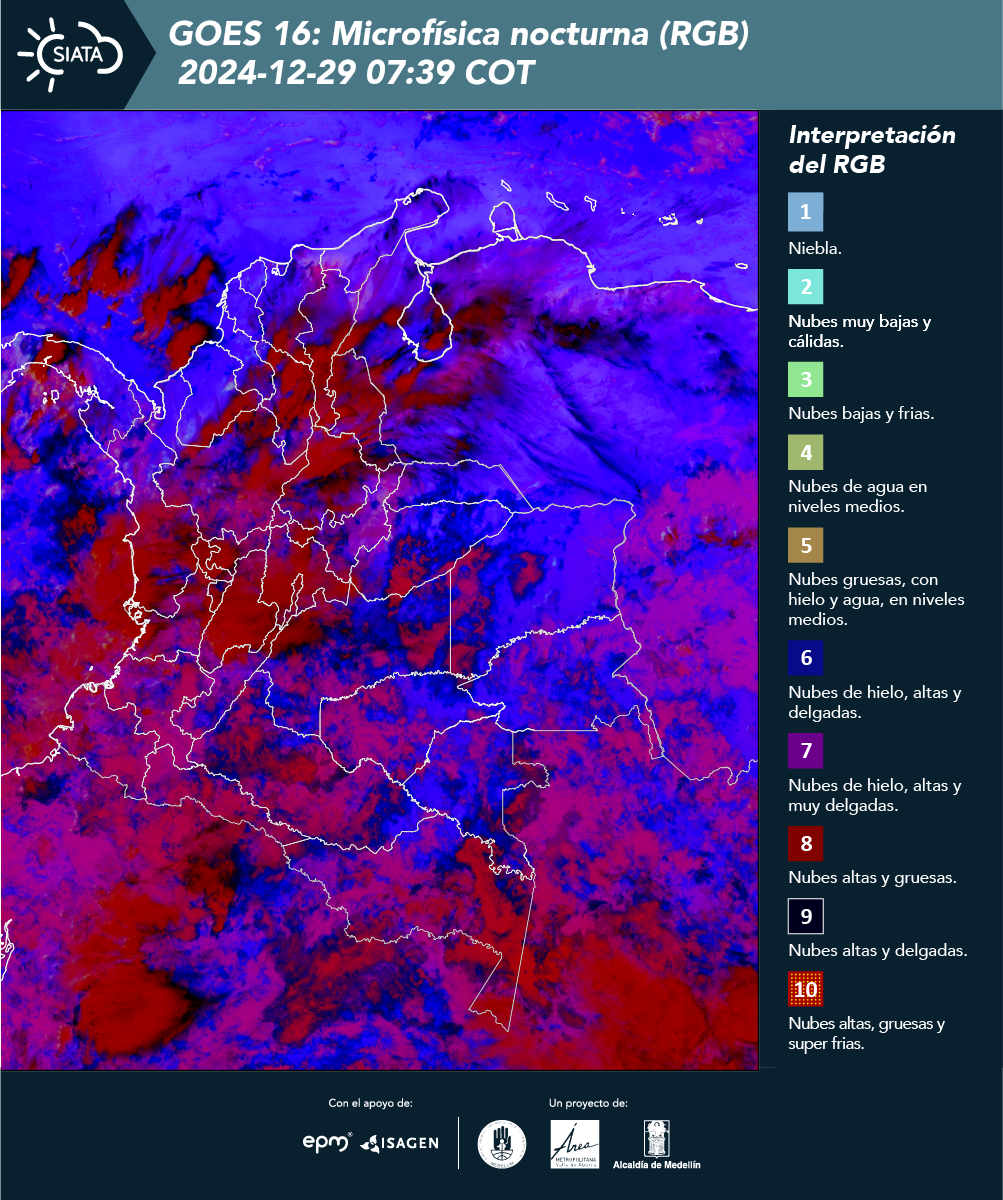Click the Alcaldía de Medellín logo
The width and height of the screenshot is (1003, 1200).
[657, 1144]
